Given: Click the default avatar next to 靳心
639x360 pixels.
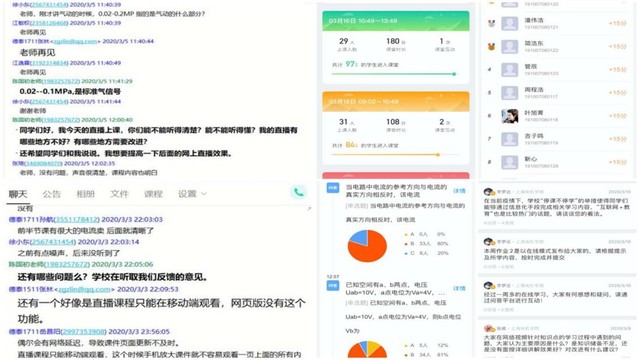Looking at the screenshot, I should point(509,162).
